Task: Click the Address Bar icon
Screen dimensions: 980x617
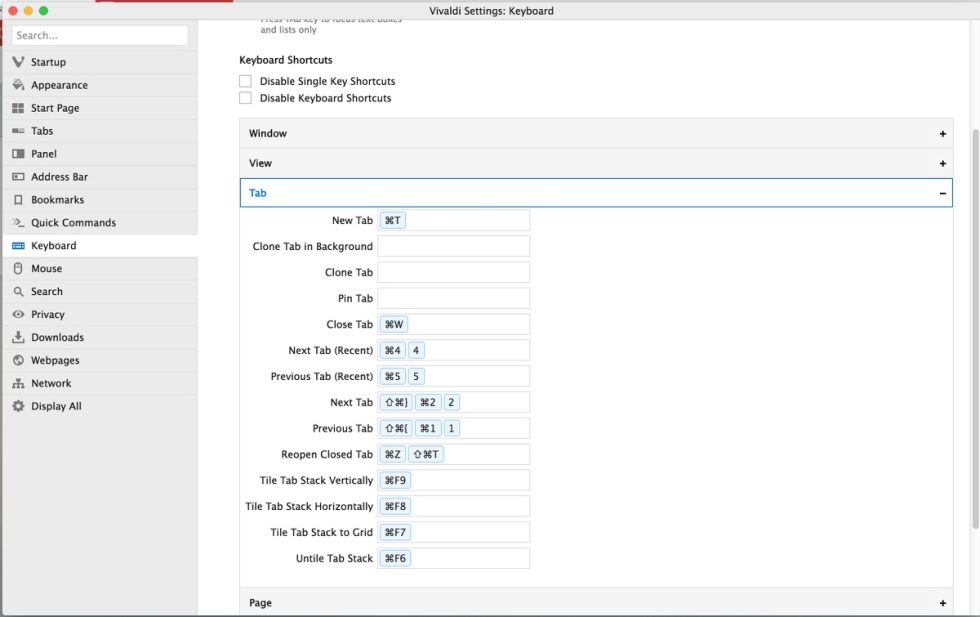Action: pyautogui.click(x=18, y=177)
